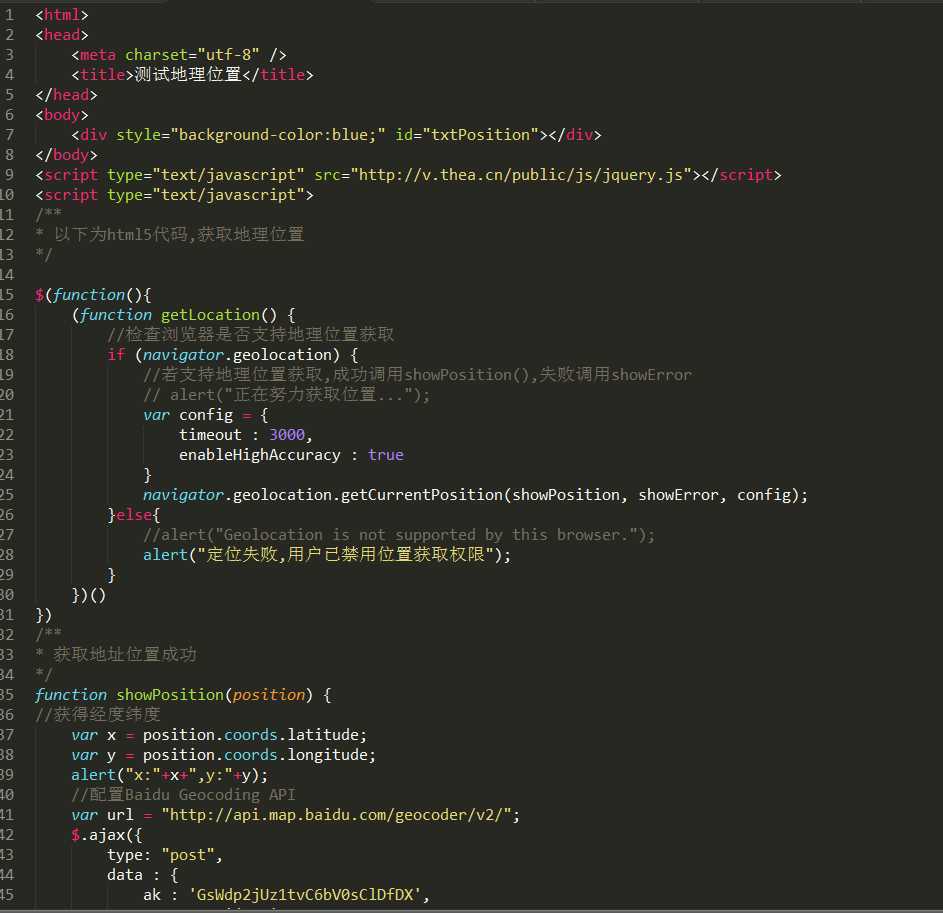Click the getLocation function name

click(x=210, y=315)
